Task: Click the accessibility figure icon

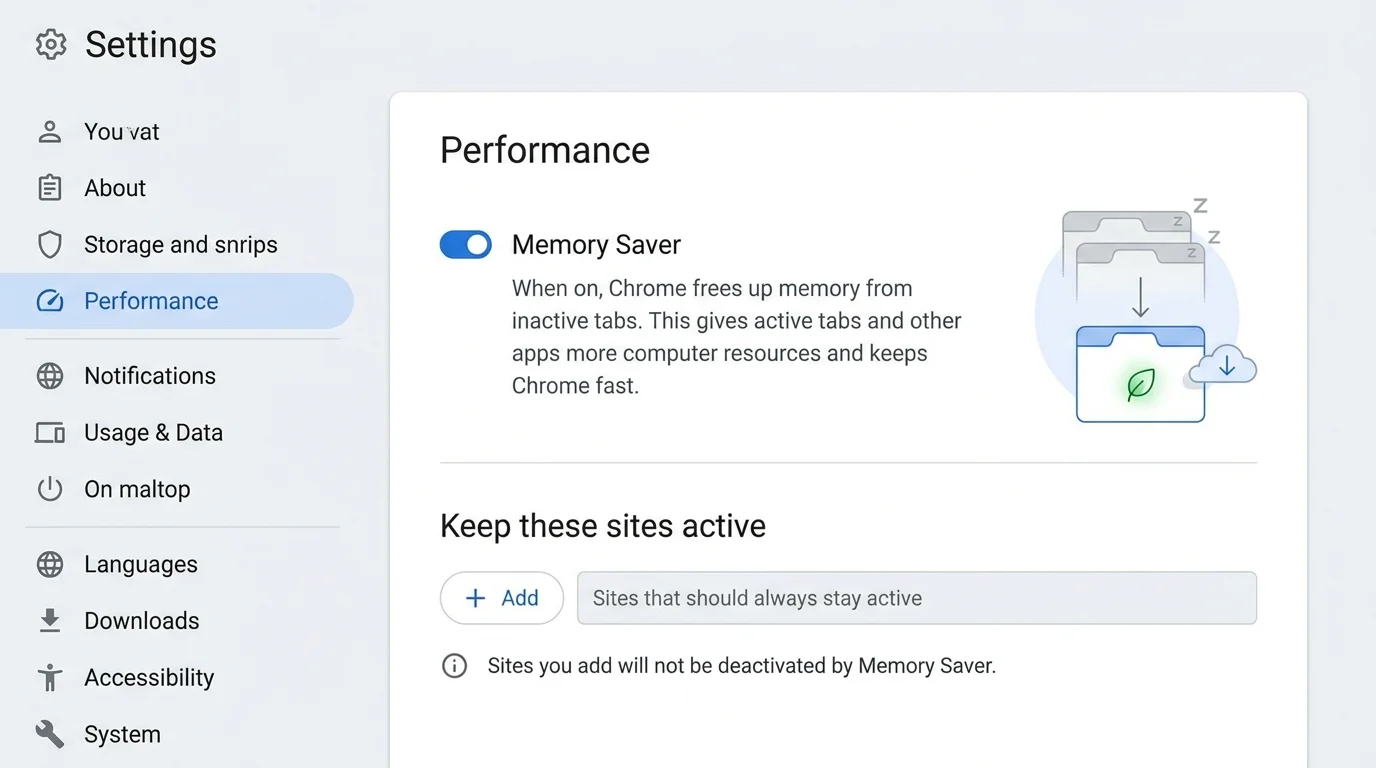Action: pos(50,677)
